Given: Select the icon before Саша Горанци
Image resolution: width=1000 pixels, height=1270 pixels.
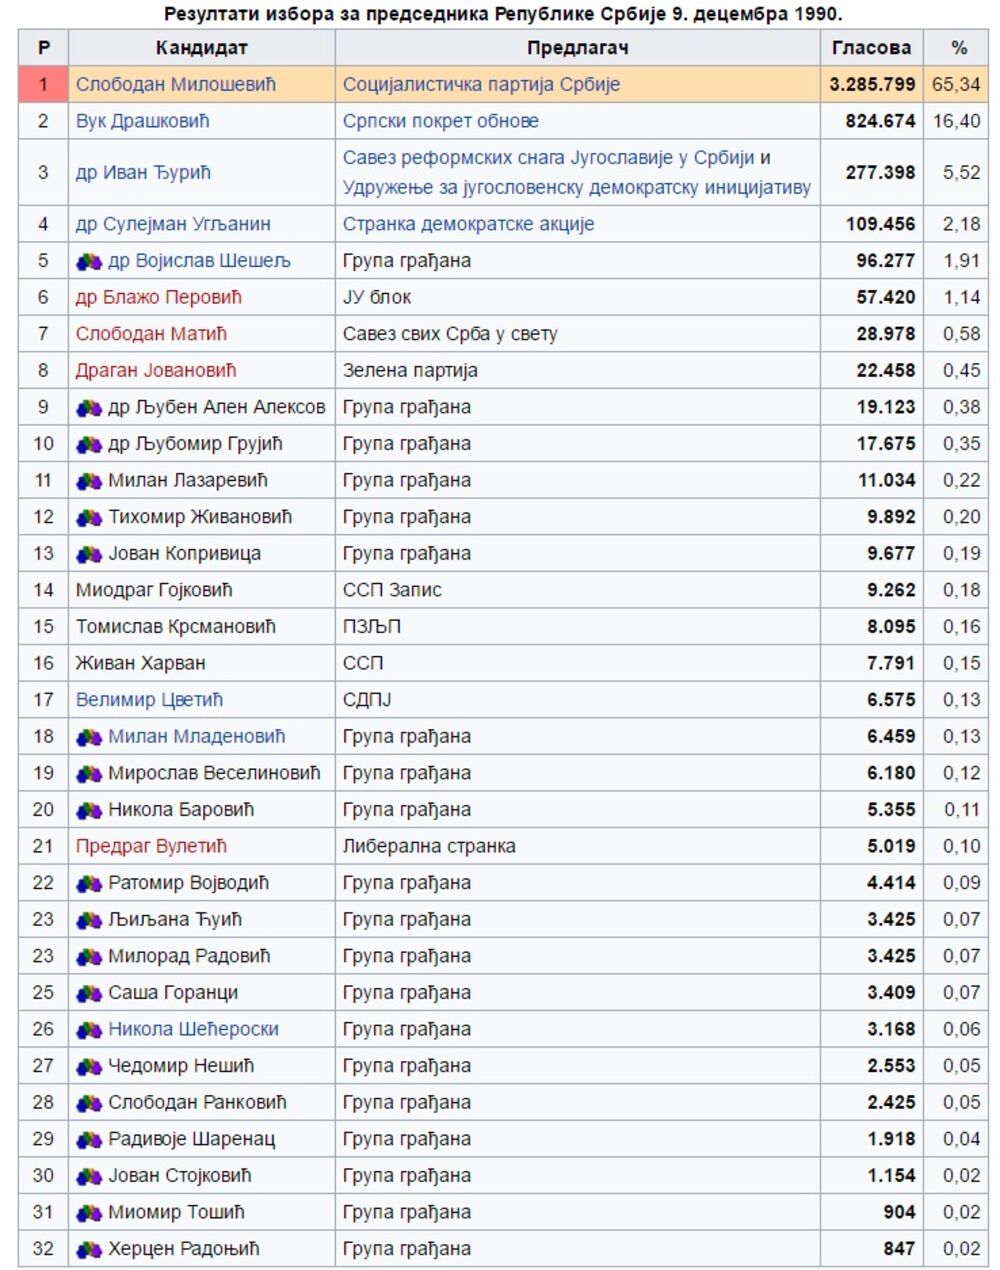Looking at the screenshot, I should [89, 993].
